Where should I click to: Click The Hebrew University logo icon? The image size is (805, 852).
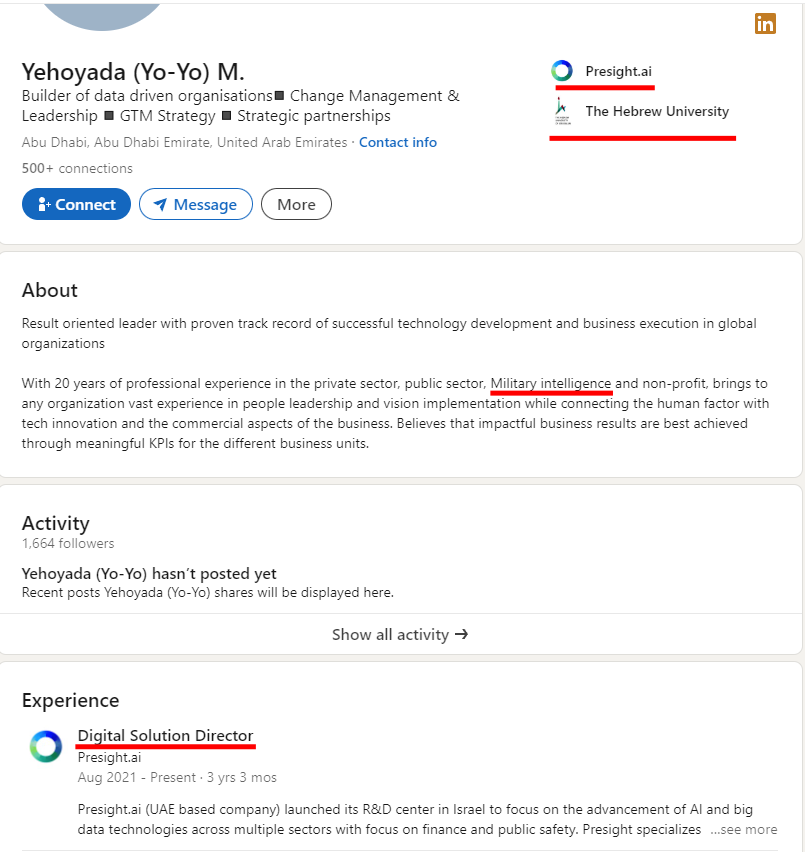click(562, 111)
